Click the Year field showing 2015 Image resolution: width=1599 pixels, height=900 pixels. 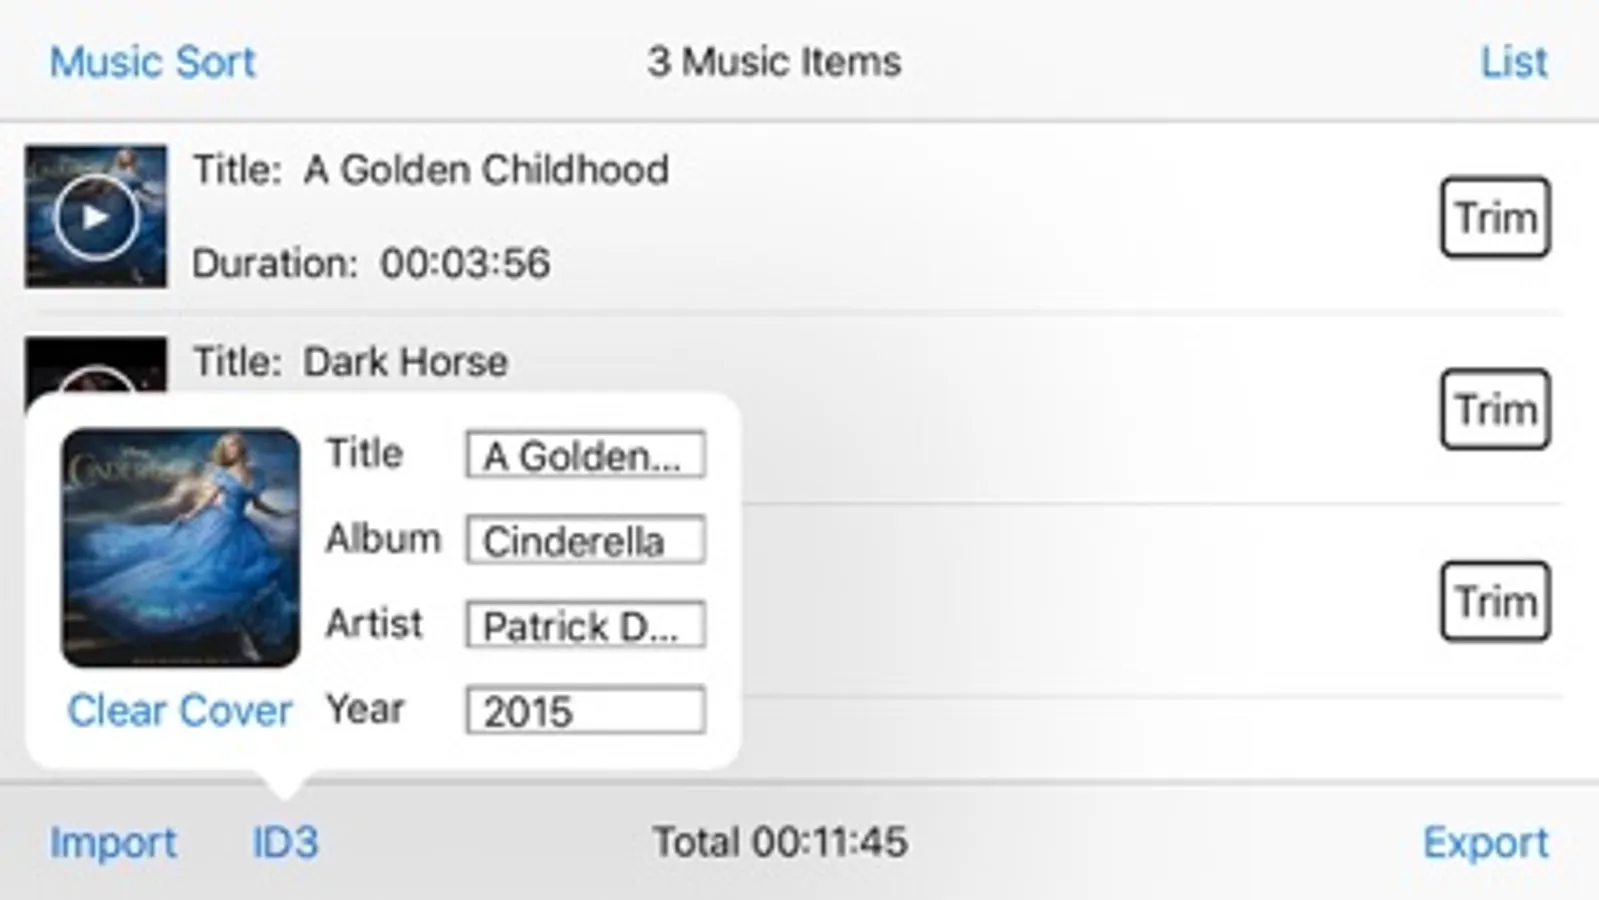pos(585,711)
